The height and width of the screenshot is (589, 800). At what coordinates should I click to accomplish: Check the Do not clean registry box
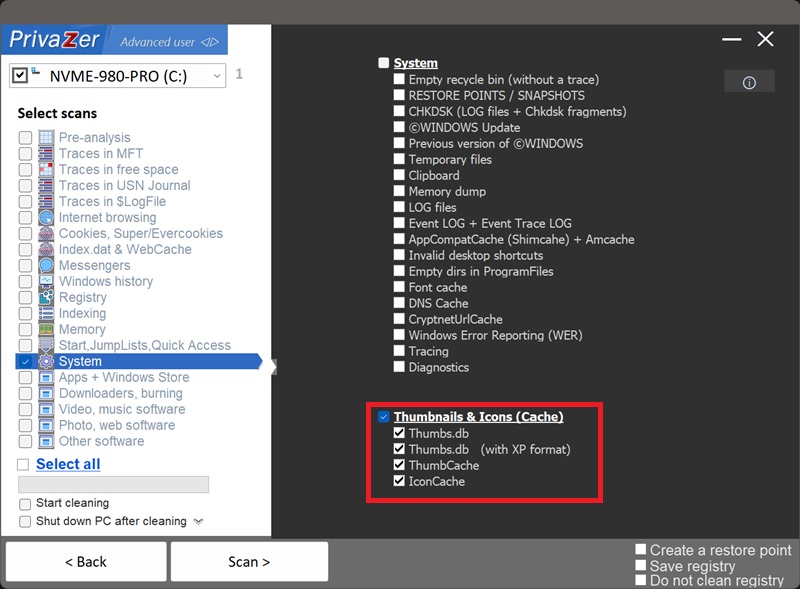click(x=640, y=580)
